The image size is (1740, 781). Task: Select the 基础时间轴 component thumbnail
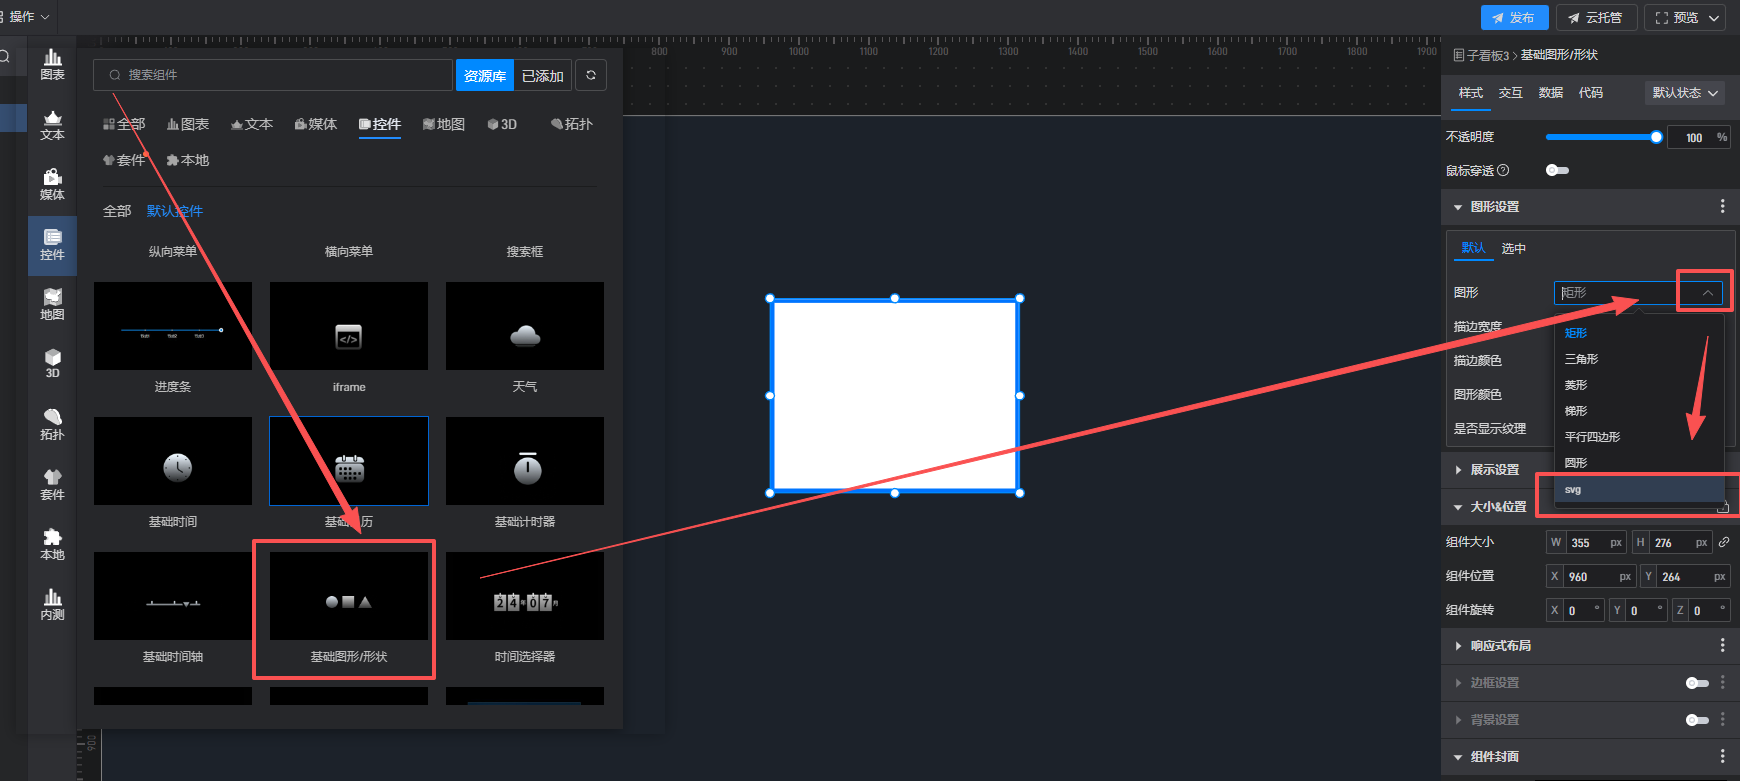[x=173, y=596]
